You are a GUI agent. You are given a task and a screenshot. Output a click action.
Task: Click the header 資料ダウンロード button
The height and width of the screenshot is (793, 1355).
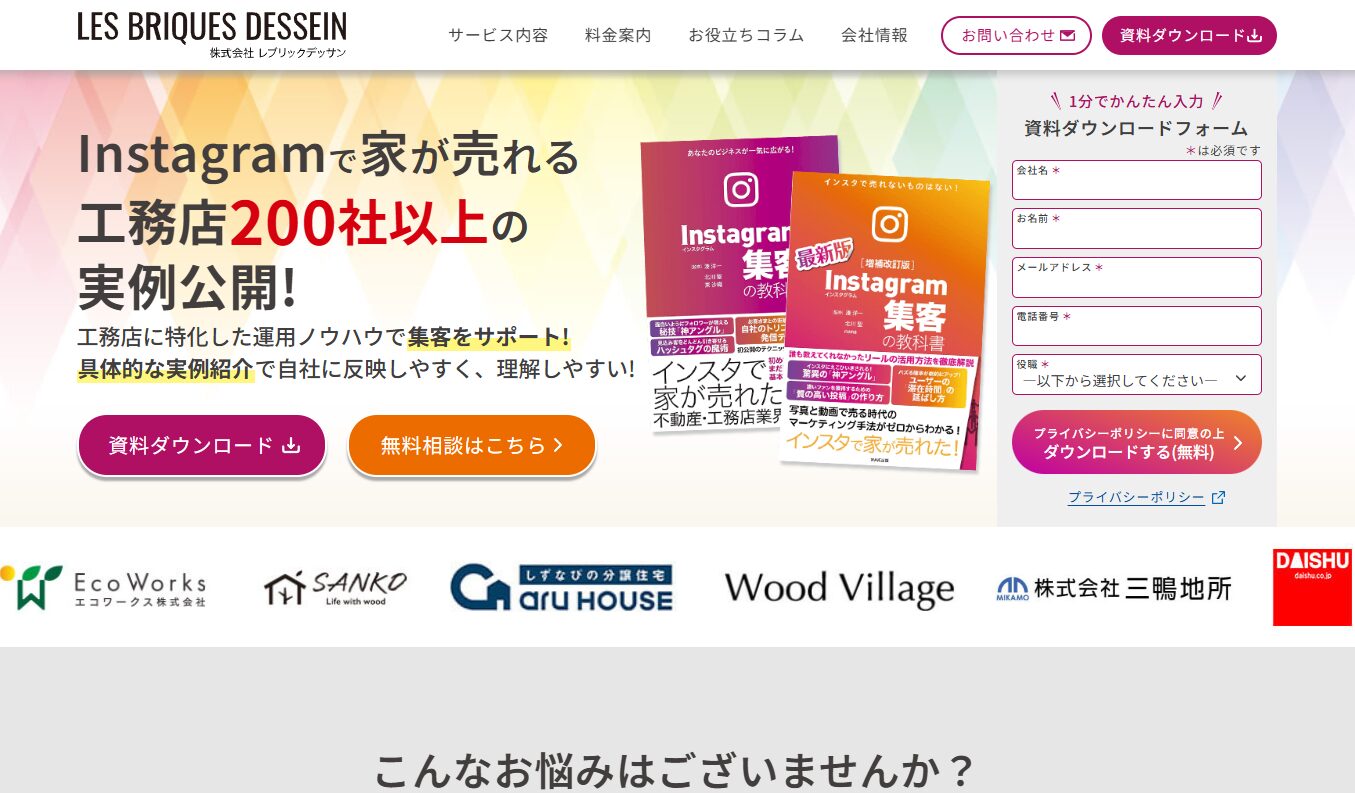click(x=1189, y=35)
